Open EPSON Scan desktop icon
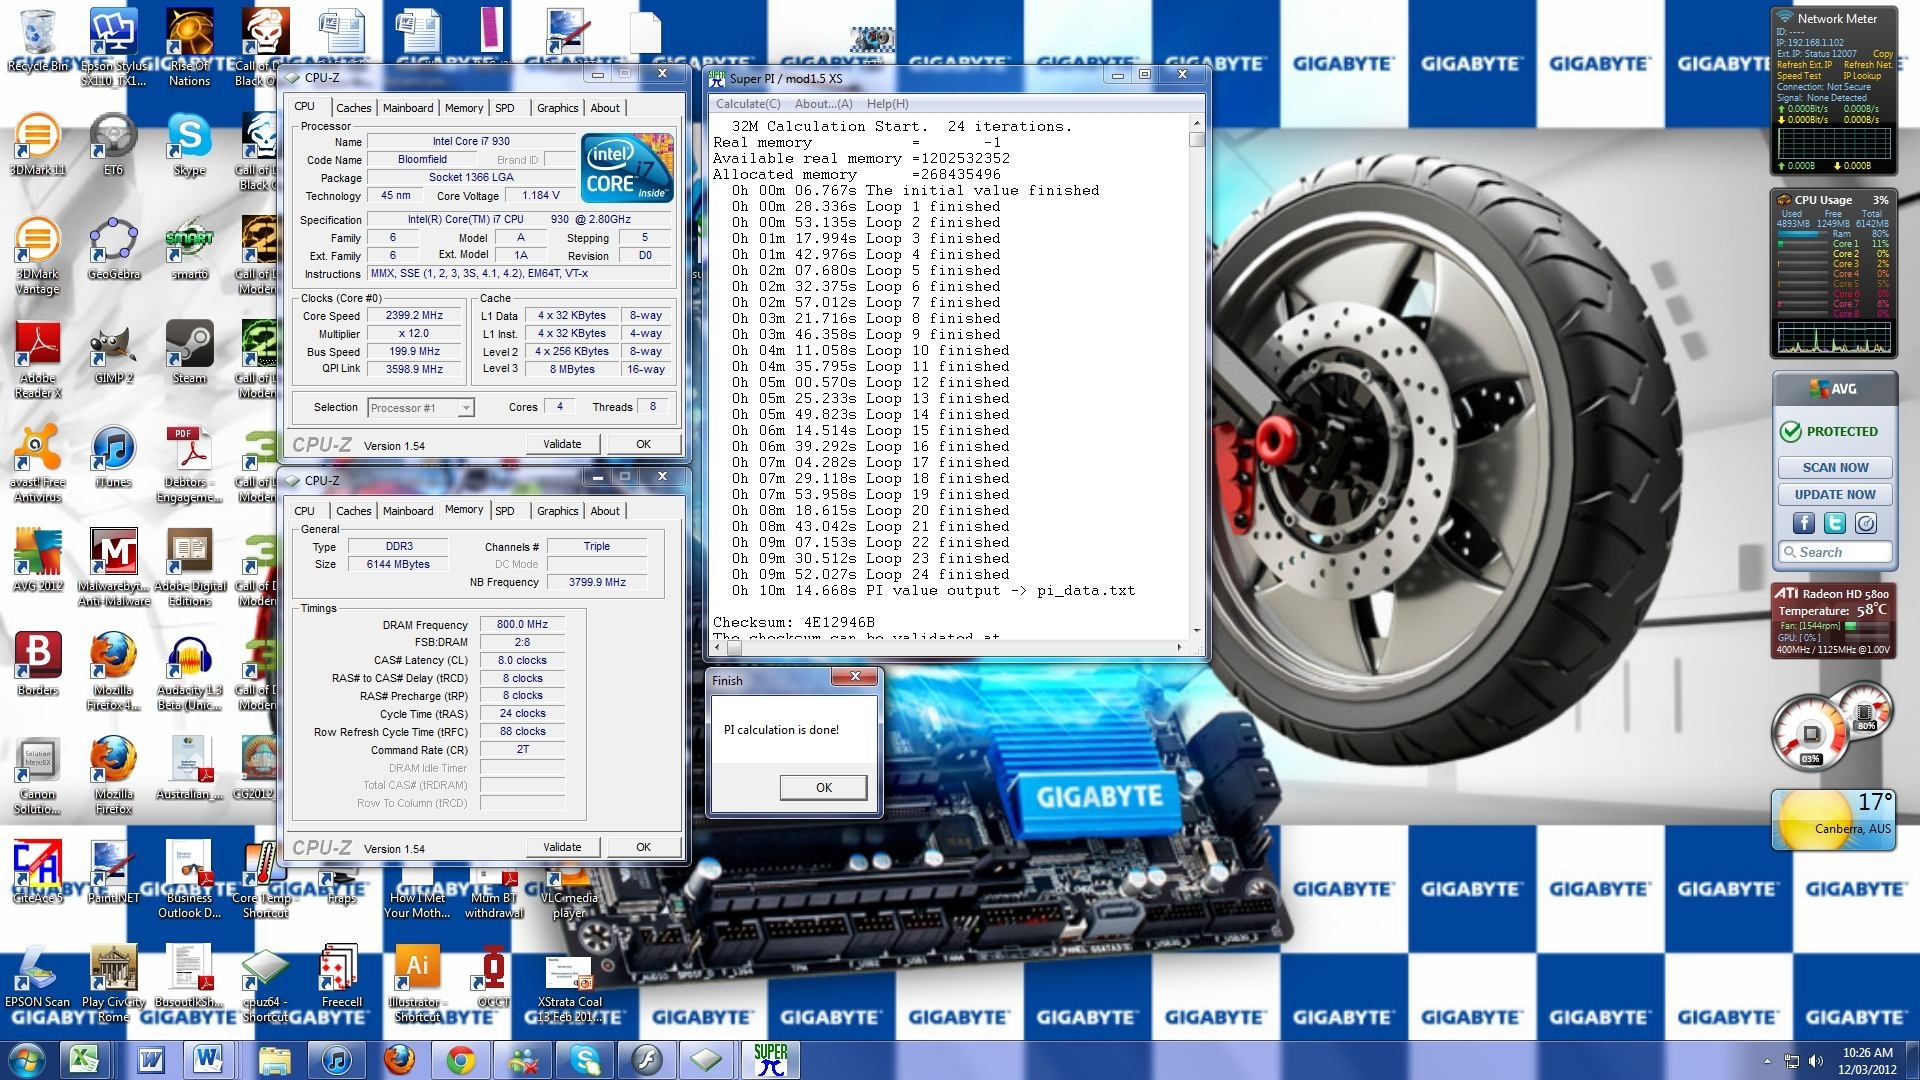 coord(38,976)
